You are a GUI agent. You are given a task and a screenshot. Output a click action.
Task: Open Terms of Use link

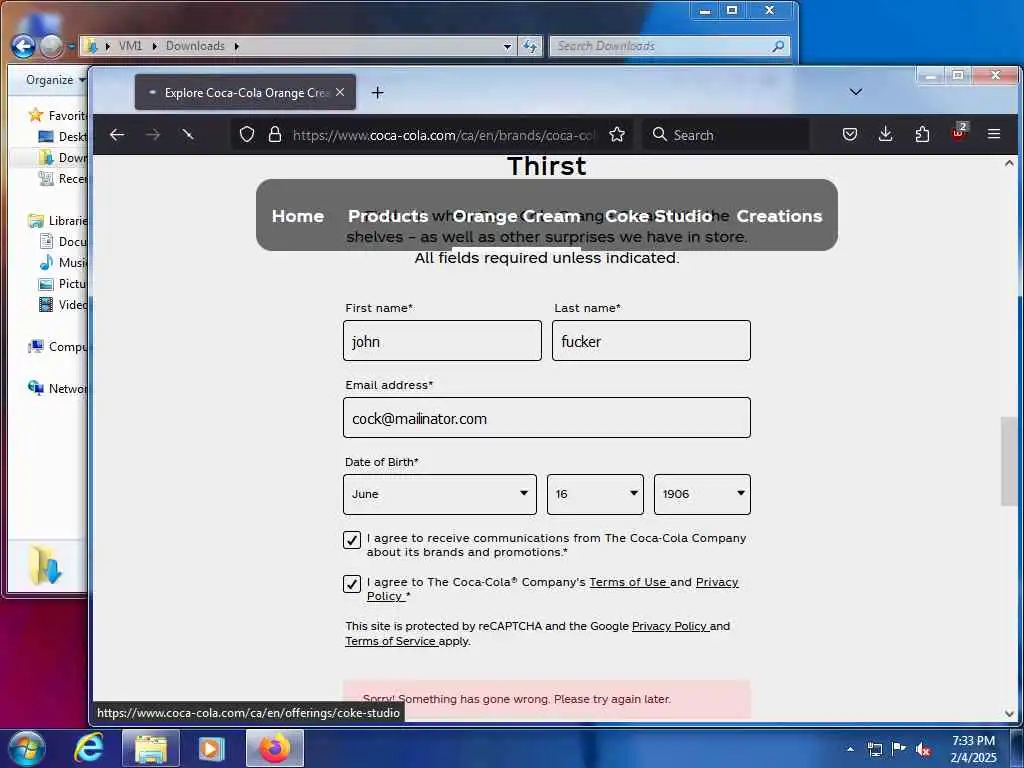pyautogui.click(x=628, y=582)
